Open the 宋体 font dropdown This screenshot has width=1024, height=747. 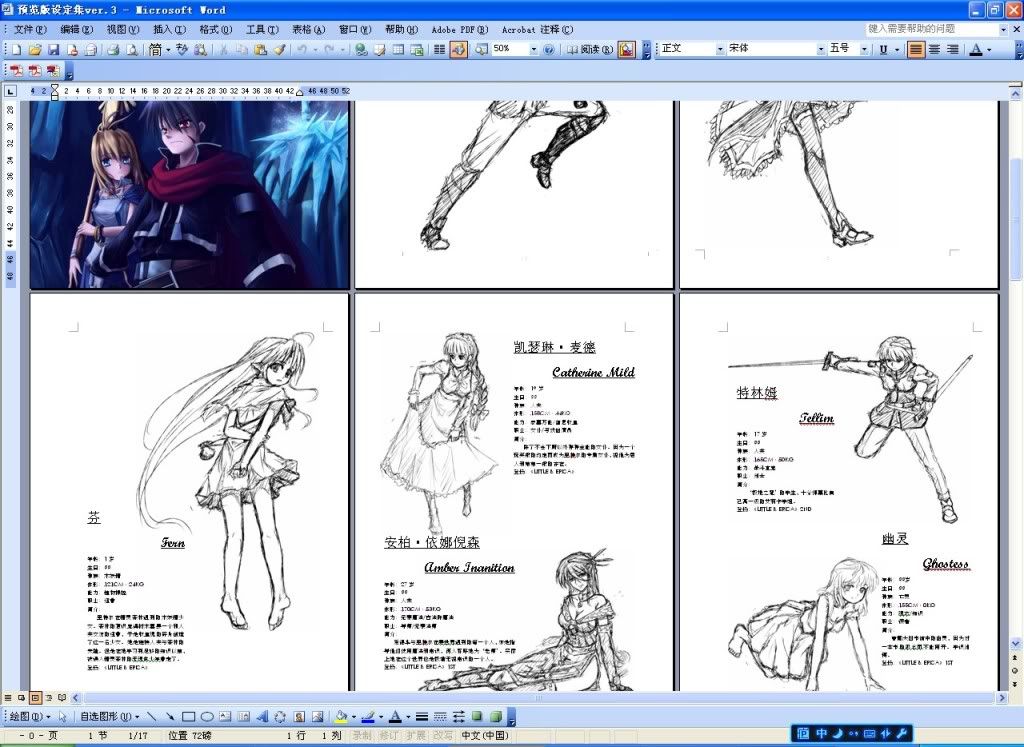[x=820, y=50]
